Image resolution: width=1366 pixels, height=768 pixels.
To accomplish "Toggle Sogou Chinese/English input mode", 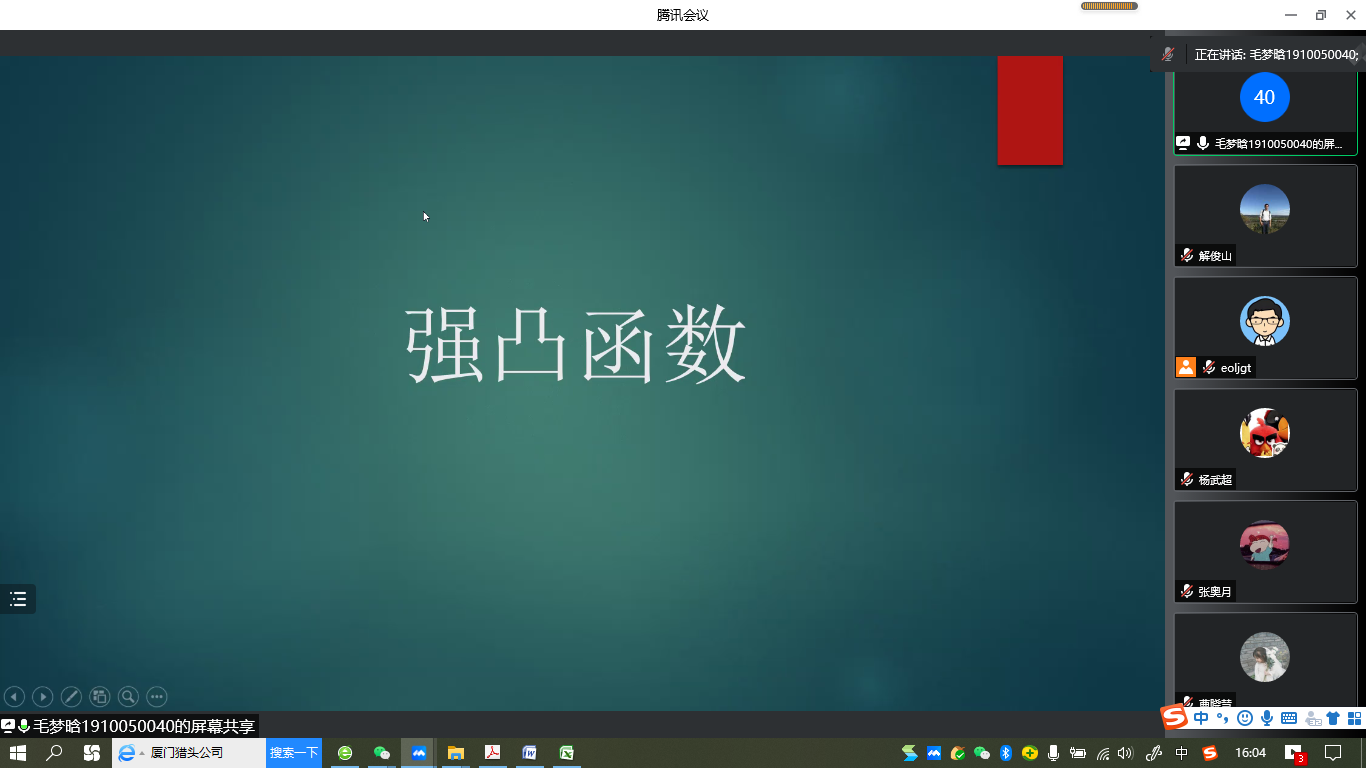I will (1201, 718).
